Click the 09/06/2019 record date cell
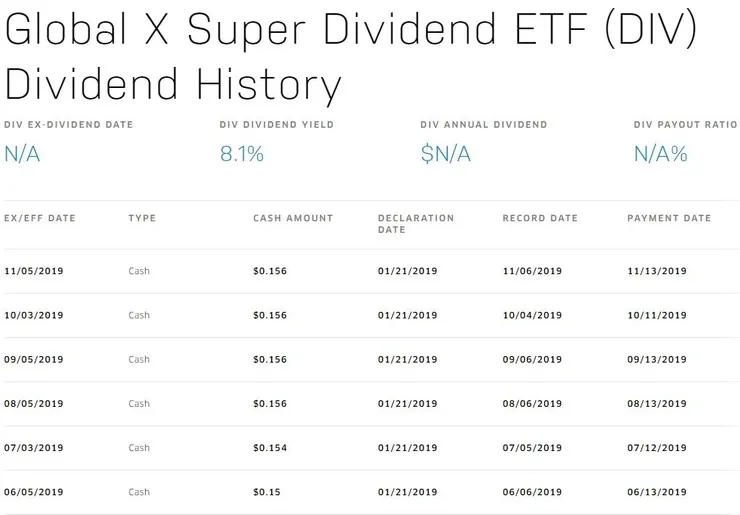740x515 pixels. (532, 360)
